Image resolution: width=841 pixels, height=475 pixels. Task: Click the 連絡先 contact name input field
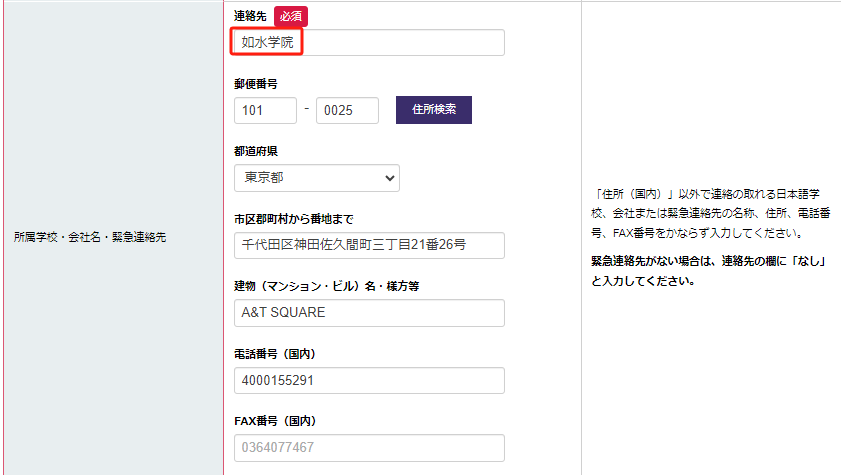coord(369,42)
